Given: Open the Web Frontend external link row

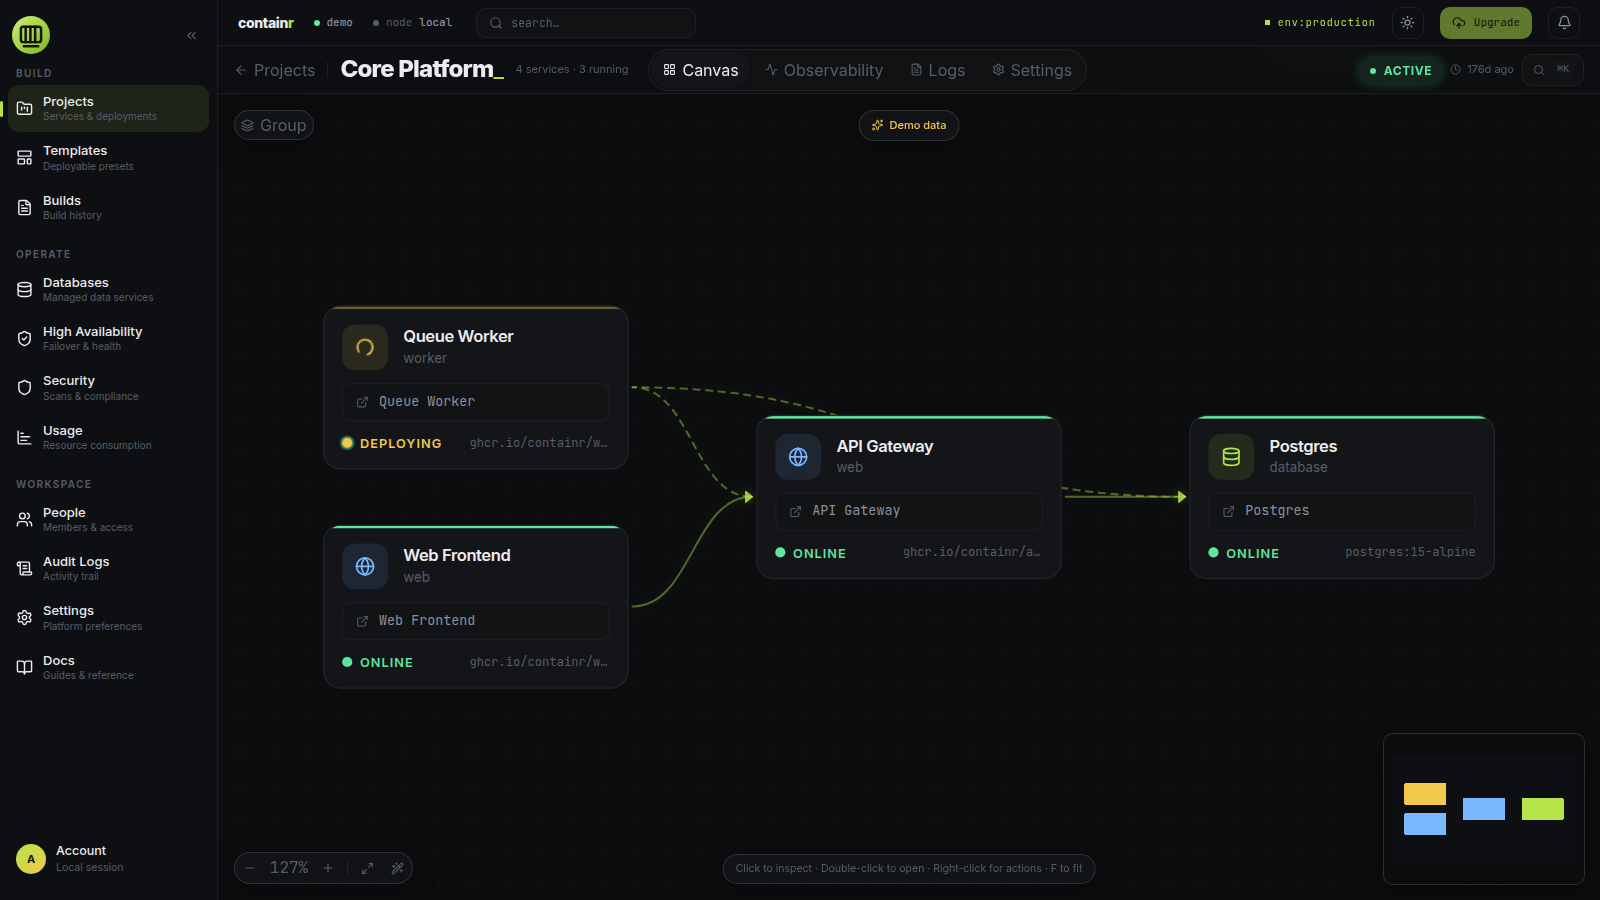Looking at the screenshot, I should pos(476,621).
